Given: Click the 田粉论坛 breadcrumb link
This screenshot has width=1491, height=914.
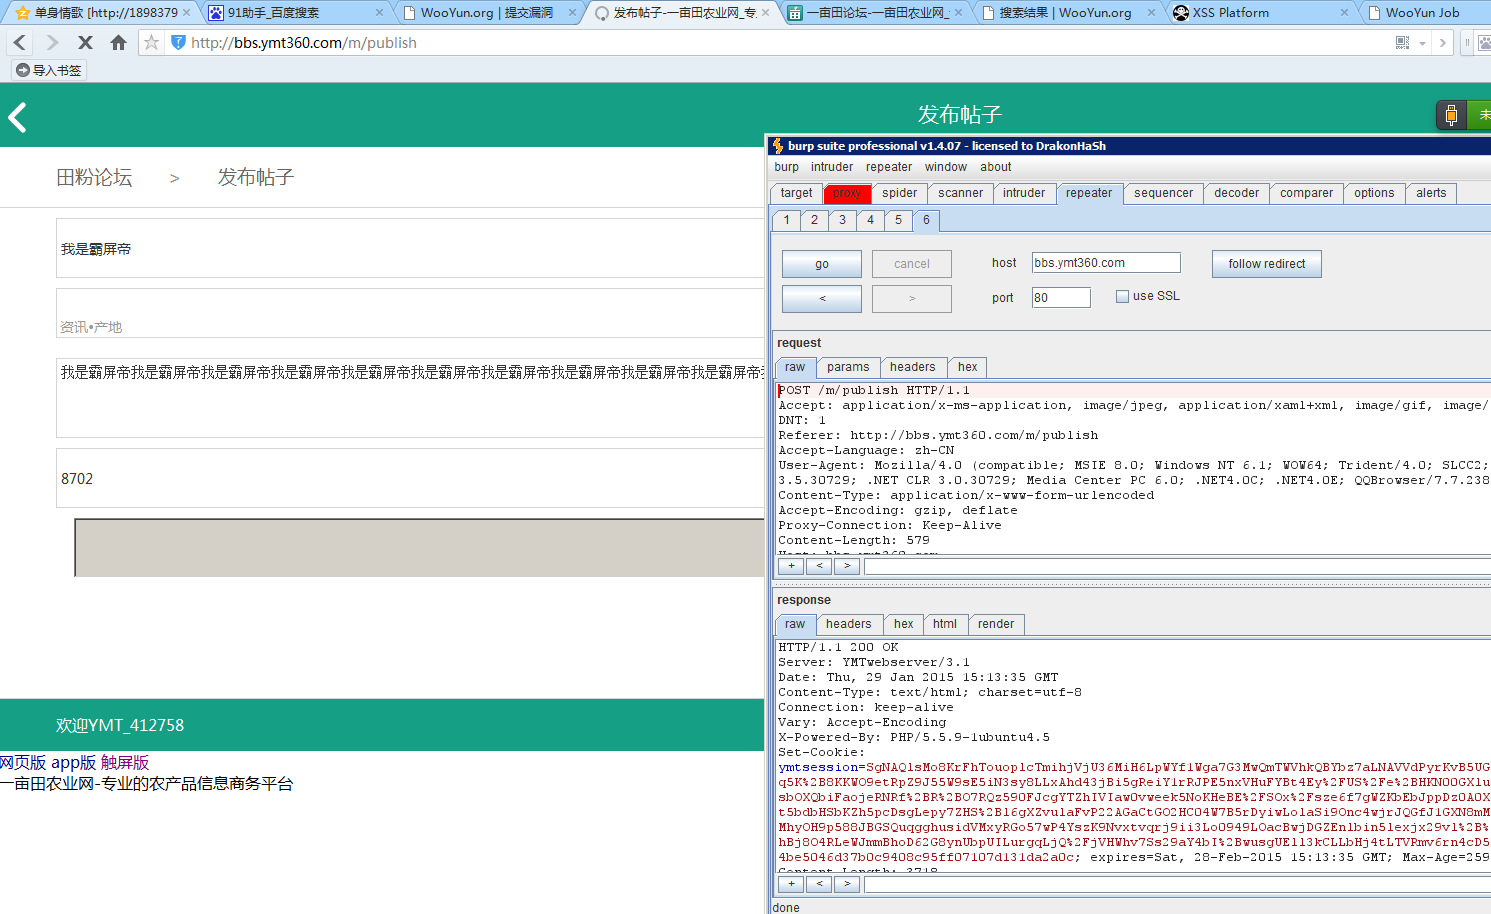Looking at the screenshot, I should point(94,177).
